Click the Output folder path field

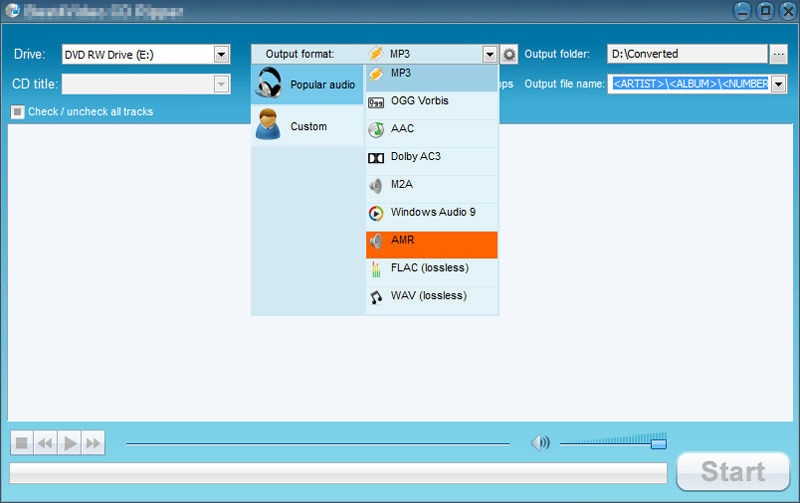pos(686,54)
